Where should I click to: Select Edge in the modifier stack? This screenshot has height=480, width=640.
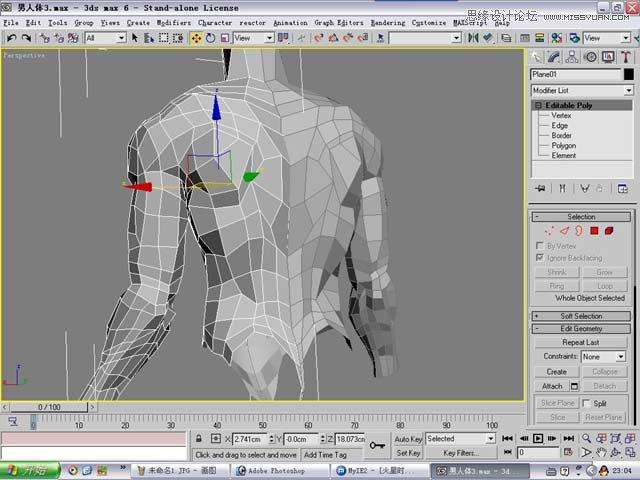(560, 126)
